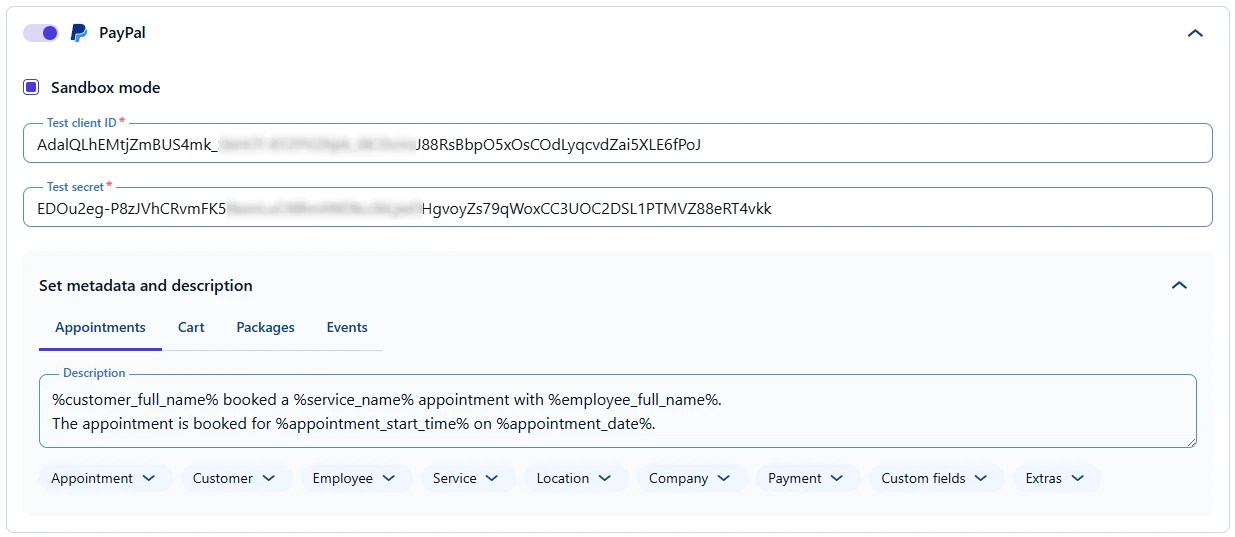This screenshot has height=537, width=1235.
Task: Expand the Custom fields dropdown
Action: point(935,478)
